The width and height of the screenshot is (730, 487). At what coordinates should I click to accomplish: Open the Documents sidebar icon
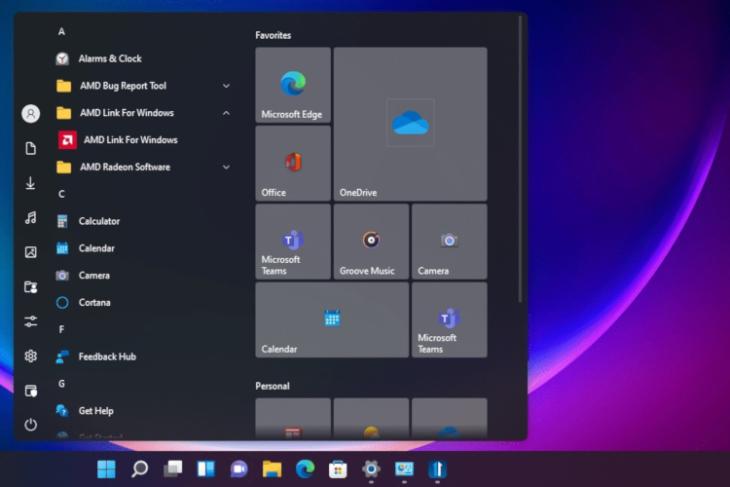[31, 149]
